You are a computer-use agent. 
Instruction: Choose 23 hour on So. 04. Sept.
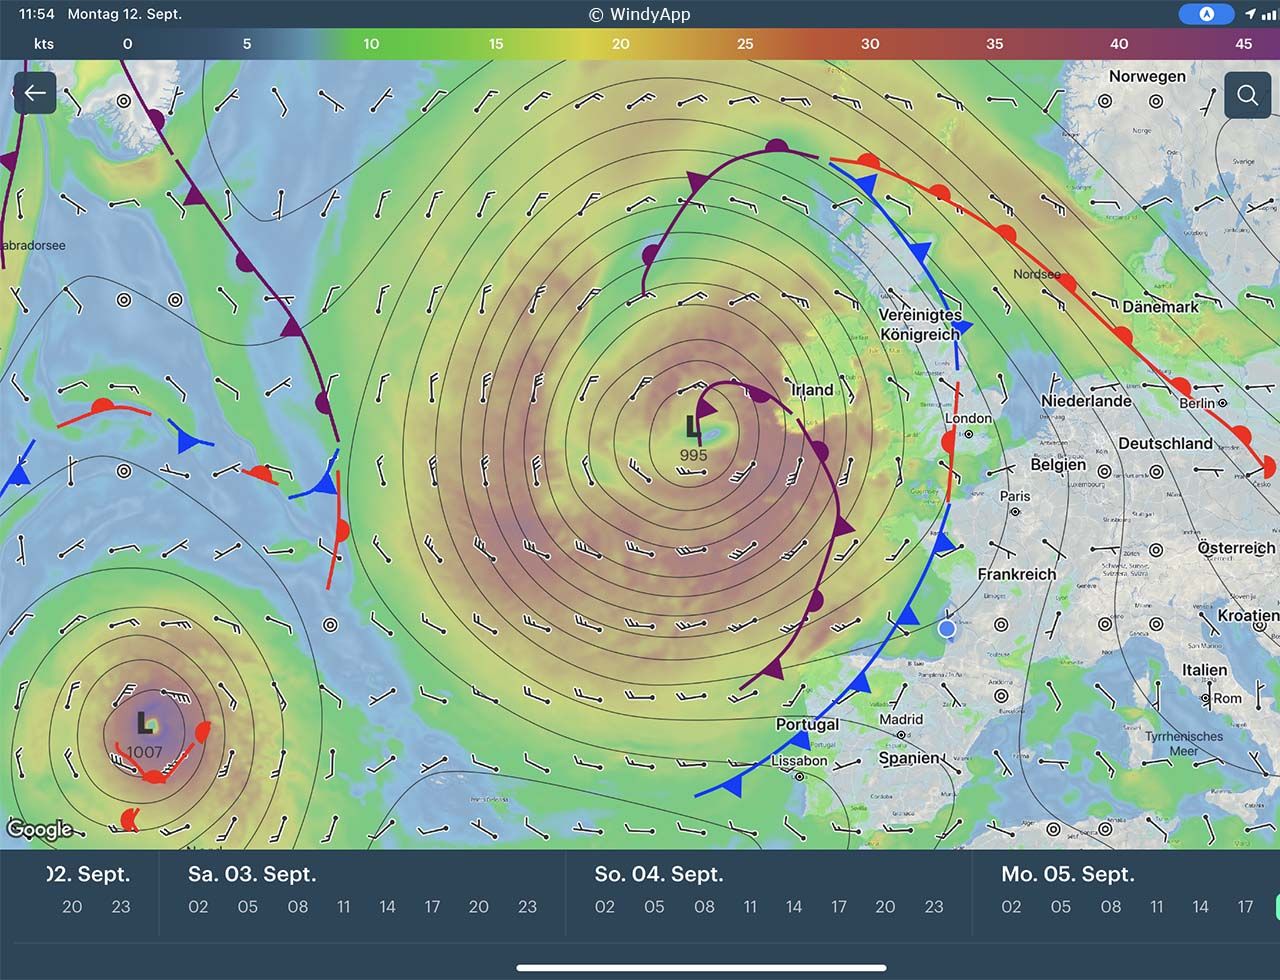(933, 907)
